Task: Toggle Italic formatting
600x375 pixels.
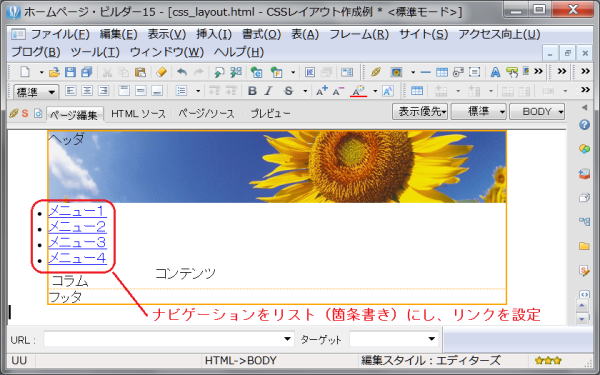Action: pyautogui.click(x=269, y=91)
